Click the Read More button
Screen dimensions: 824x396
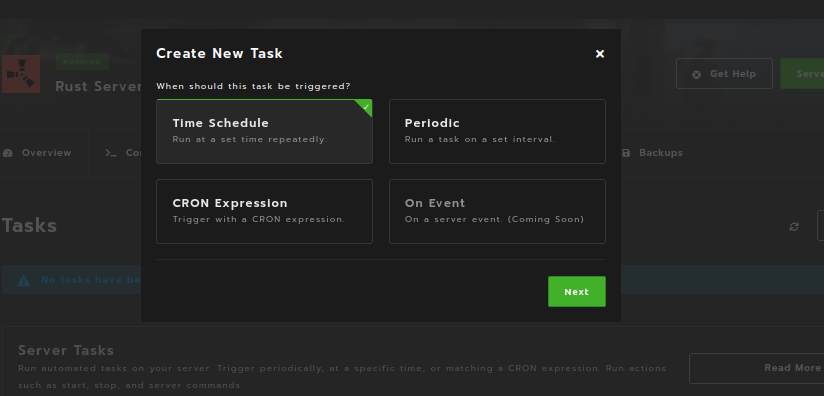point(757,368)
